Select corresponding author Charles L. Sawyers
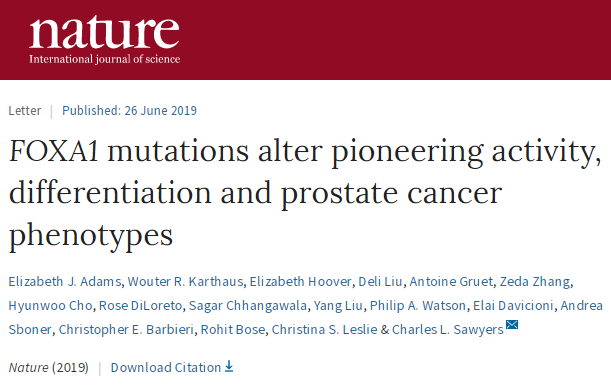Screen dimensions: 611x386 tap(448, 330)
